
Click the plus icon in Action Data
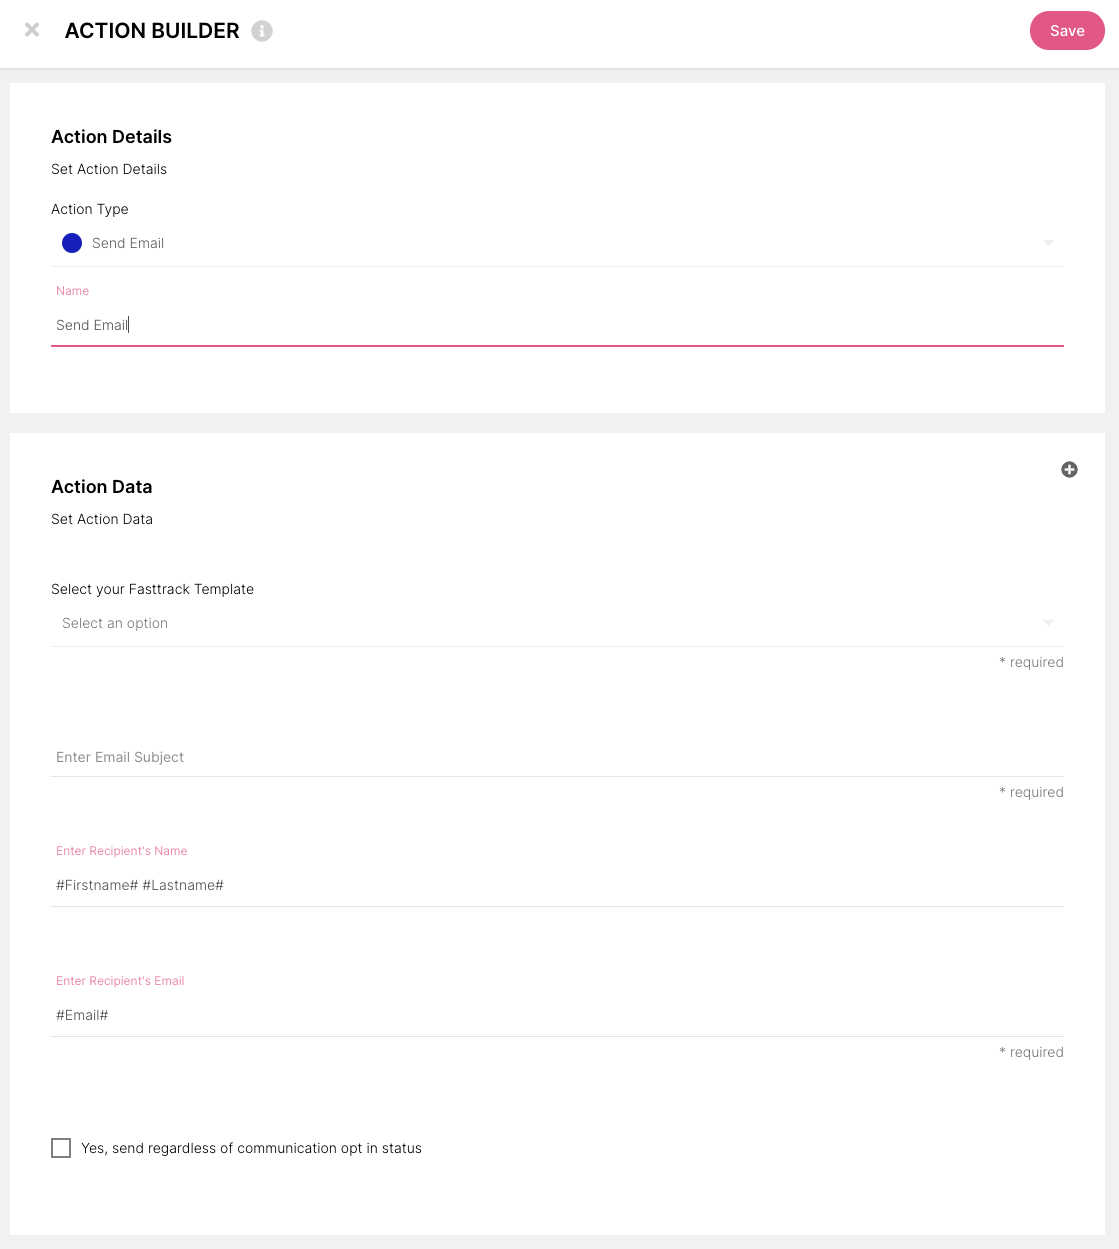click(1069, 470)
